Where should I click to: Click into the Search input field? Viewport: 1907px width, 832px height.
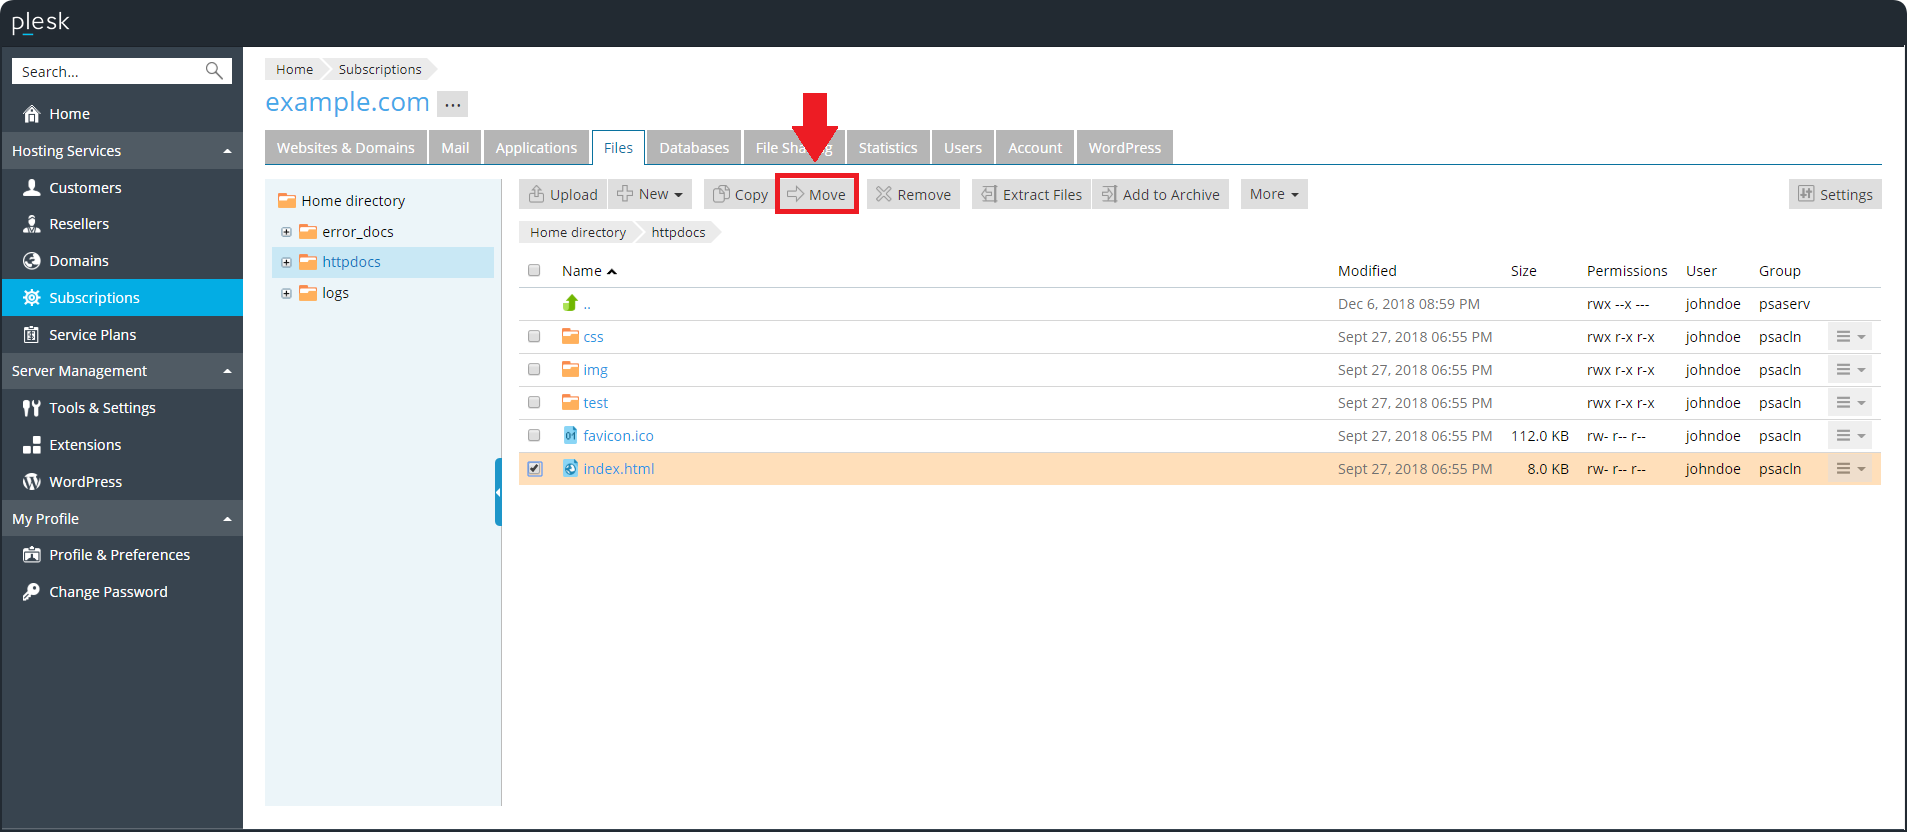108,72
